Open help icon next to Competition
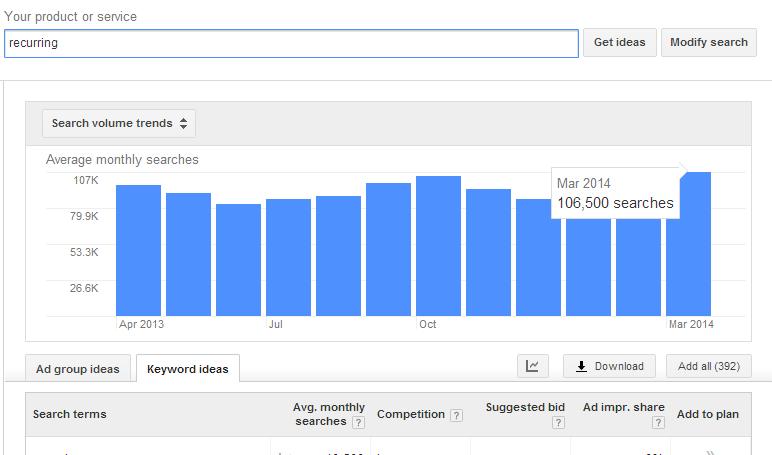772x455 pixels. point(456,416)
